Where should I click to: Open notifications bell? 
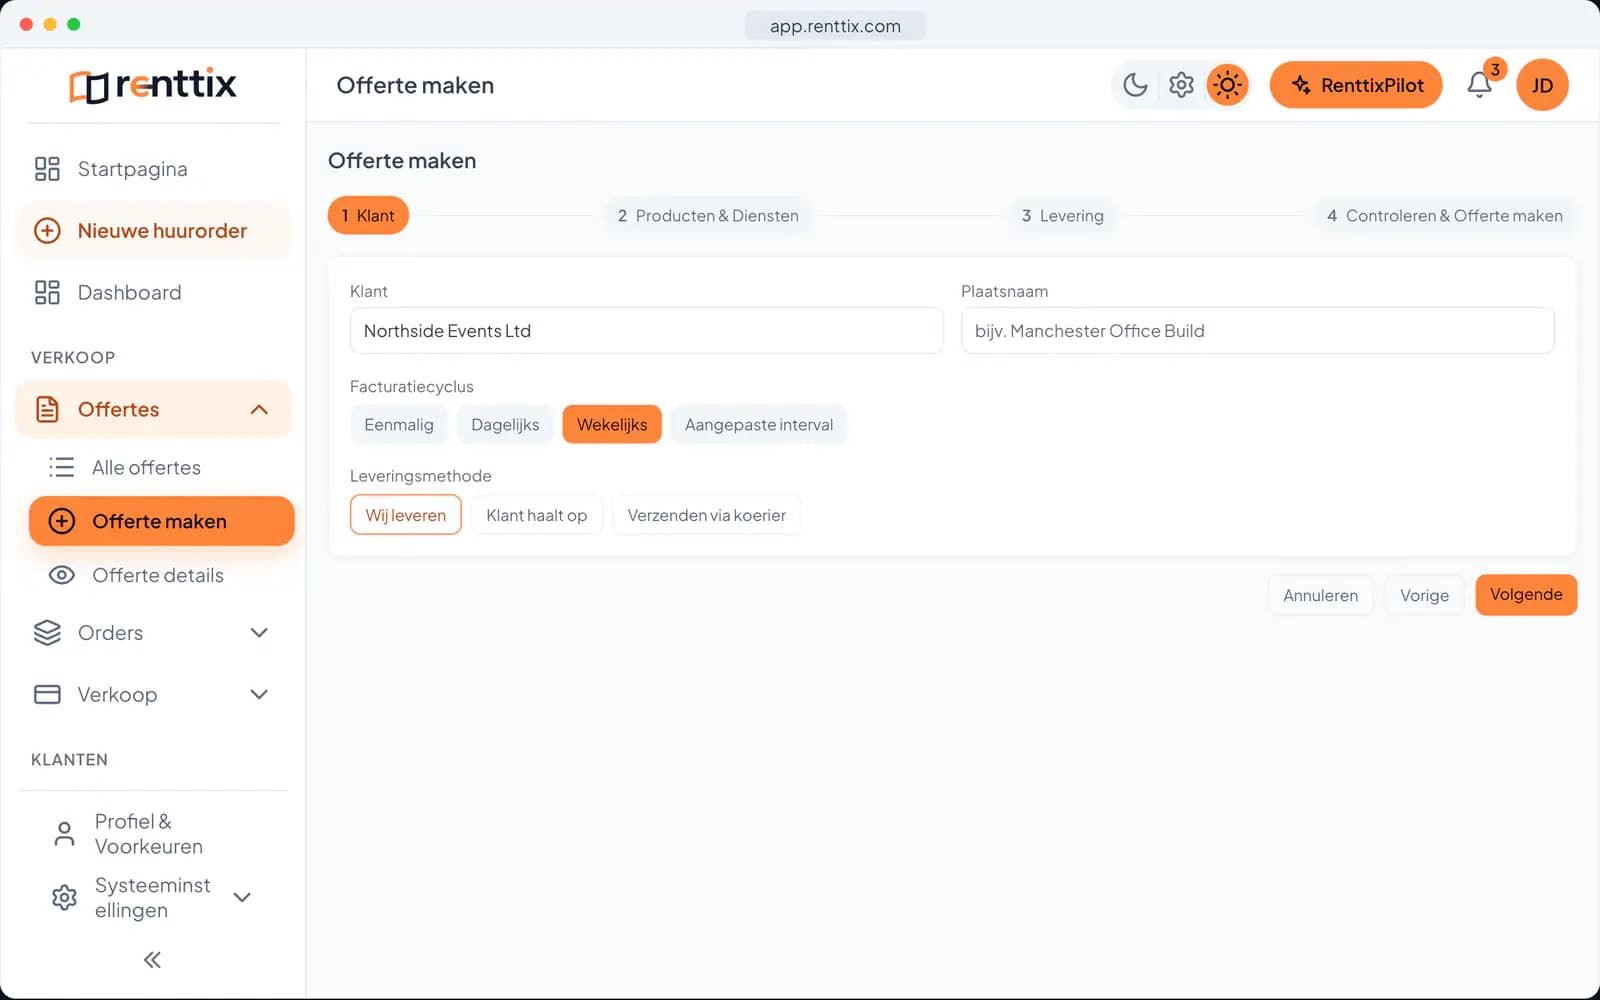point(1480,85)
